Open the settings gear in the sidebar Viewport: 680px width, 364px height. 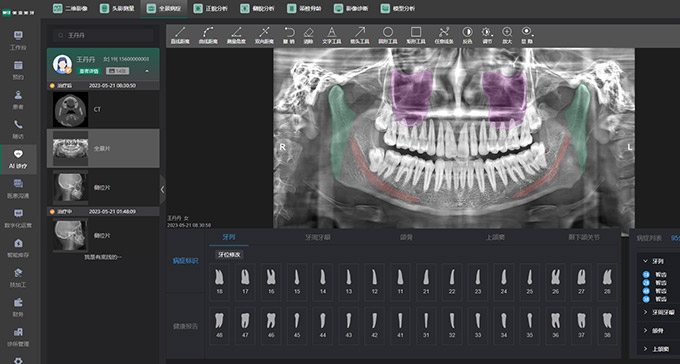coord(18,360)
